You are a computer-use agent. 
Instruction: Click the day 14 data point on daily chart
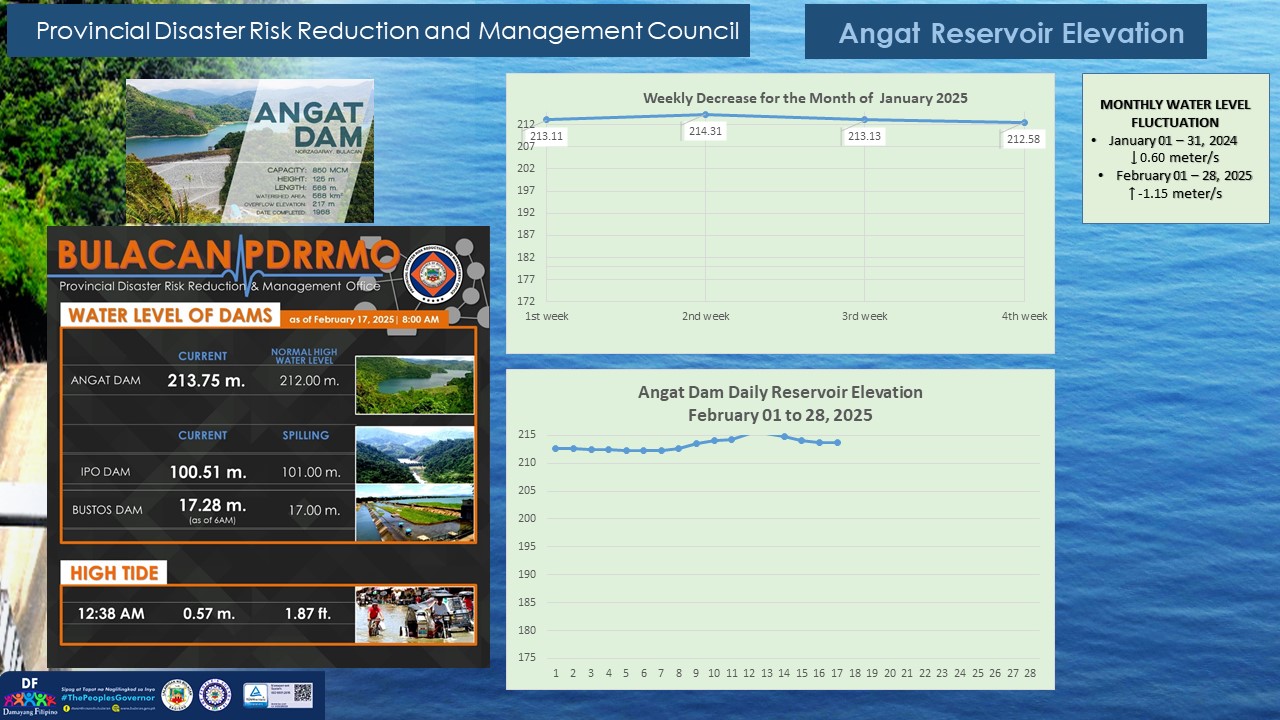(784, 436)
